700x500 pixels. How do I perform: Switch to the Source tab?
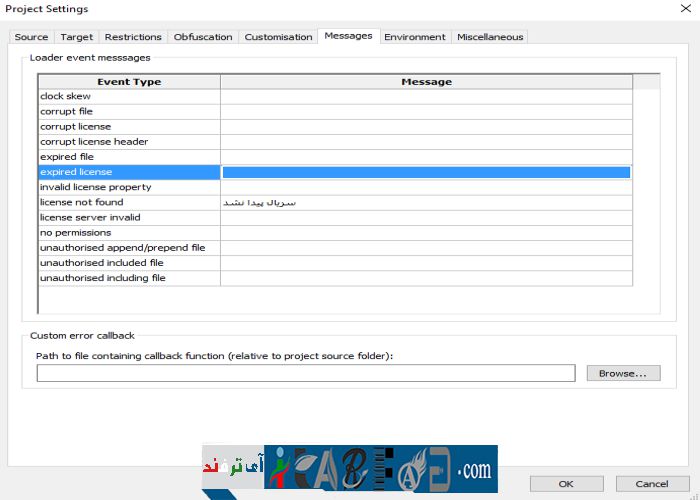(31, 37)
